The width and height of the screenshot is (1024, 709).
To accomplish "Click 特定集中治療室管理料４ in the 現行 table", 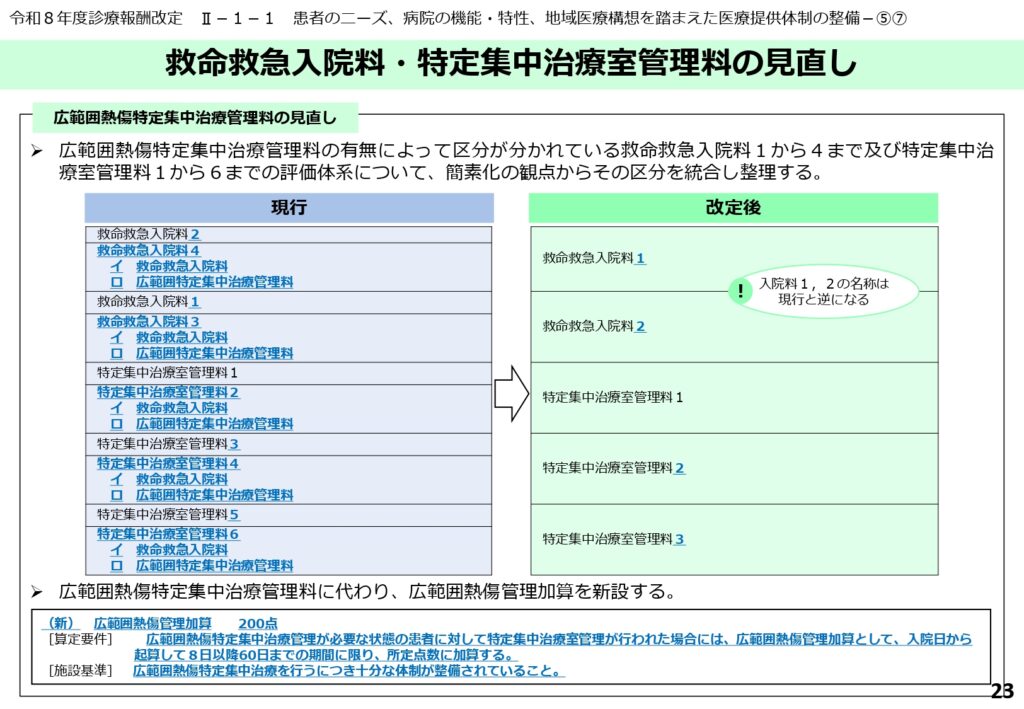I will click(168, 464).
